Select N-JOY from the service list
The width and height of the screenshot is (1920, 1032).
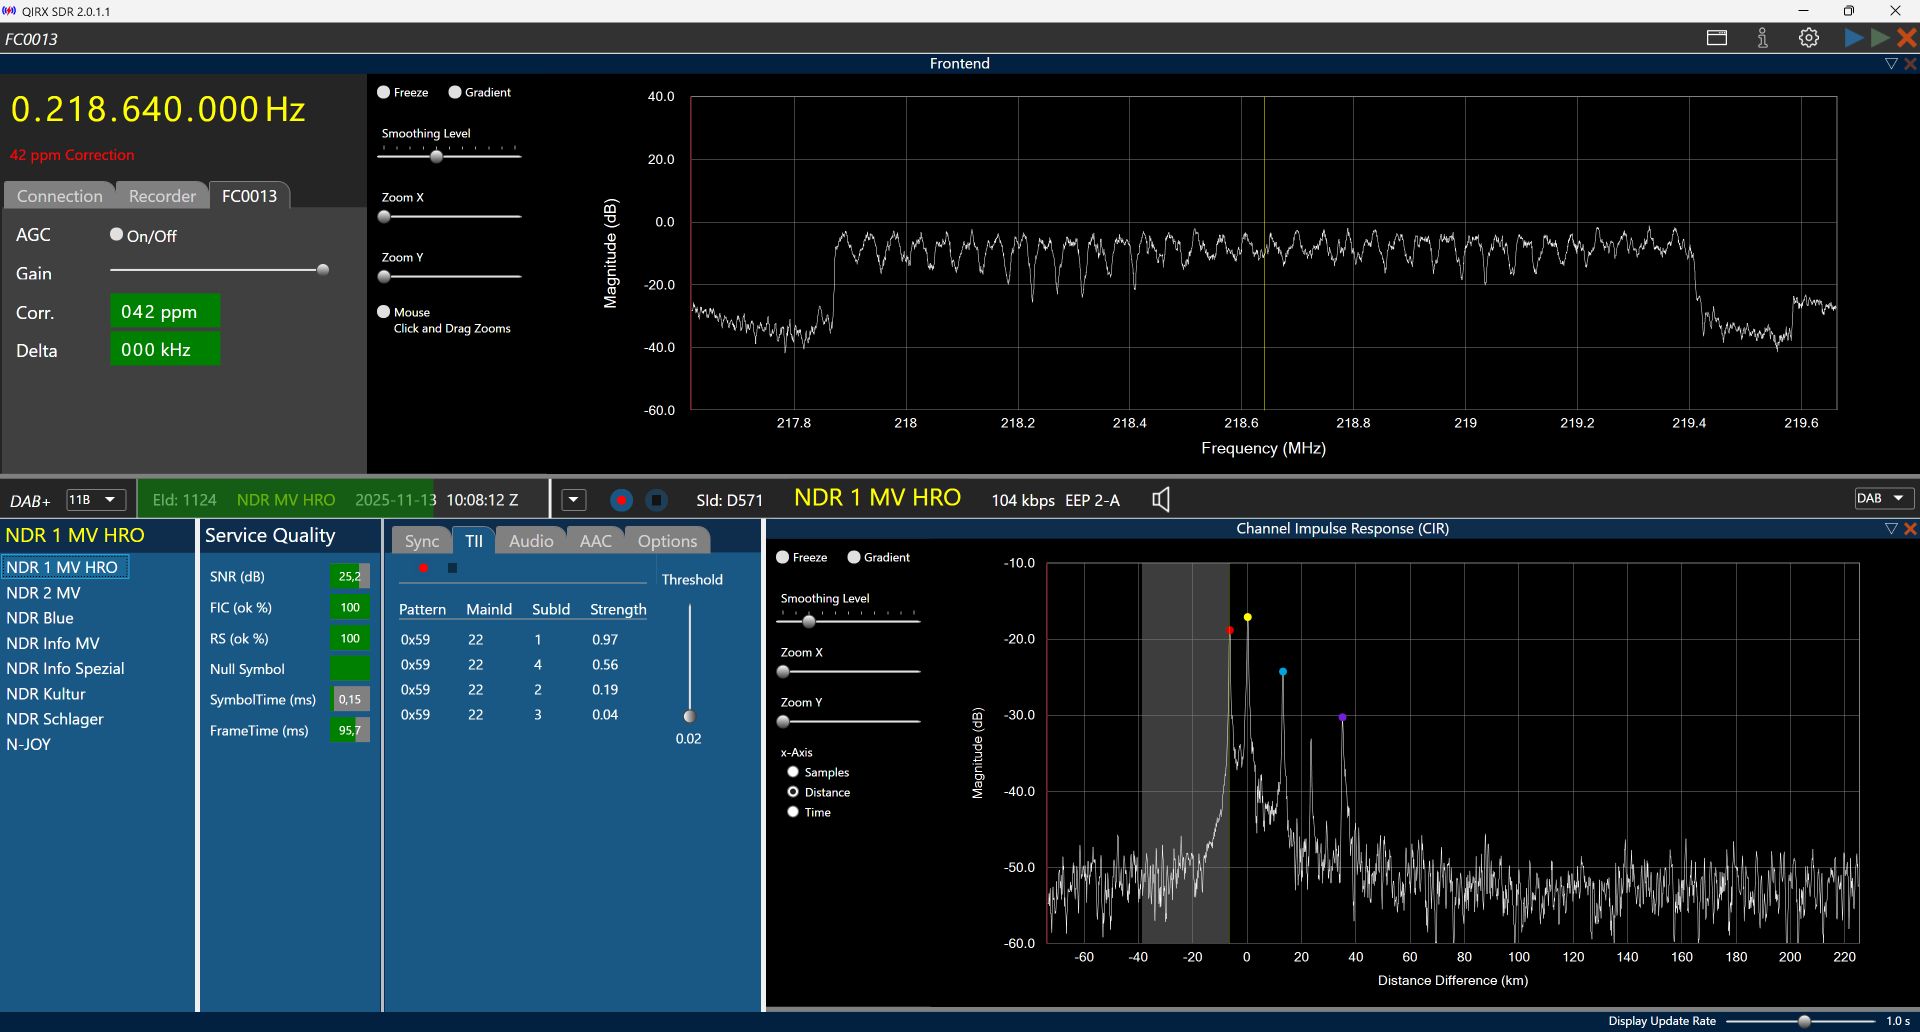[29, 744]
